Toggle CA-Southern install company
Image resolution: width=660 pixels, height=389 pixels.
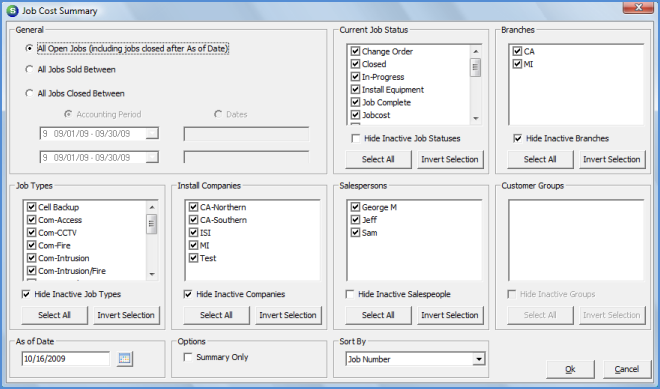(x=194, y=220)
